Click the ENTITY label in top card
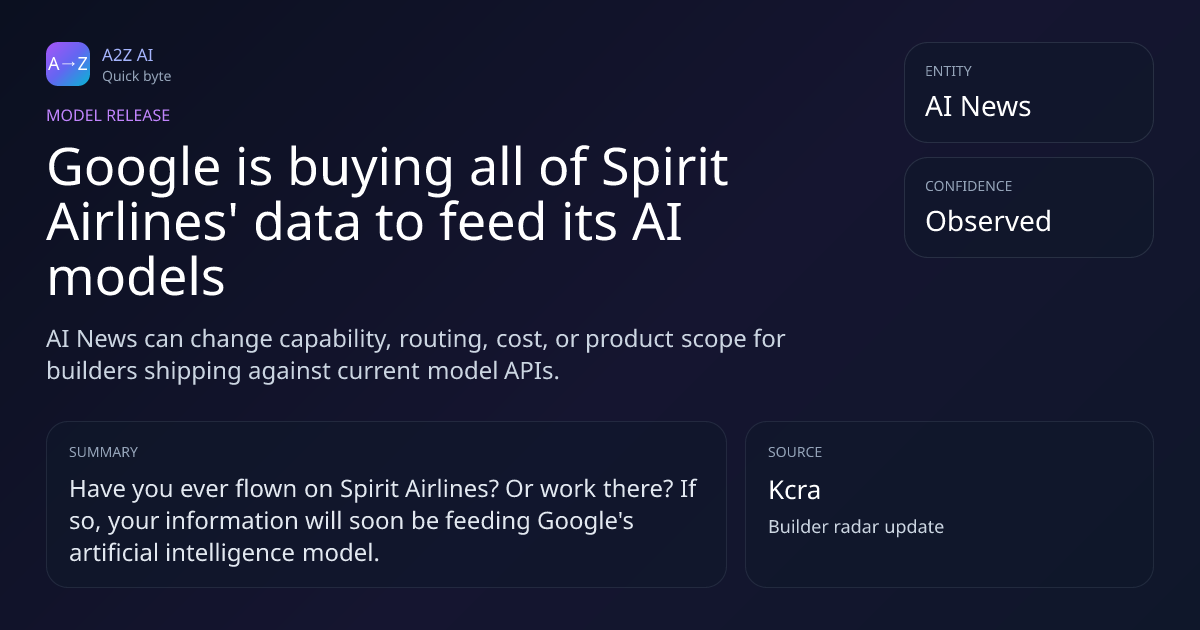 click(948, 71)
